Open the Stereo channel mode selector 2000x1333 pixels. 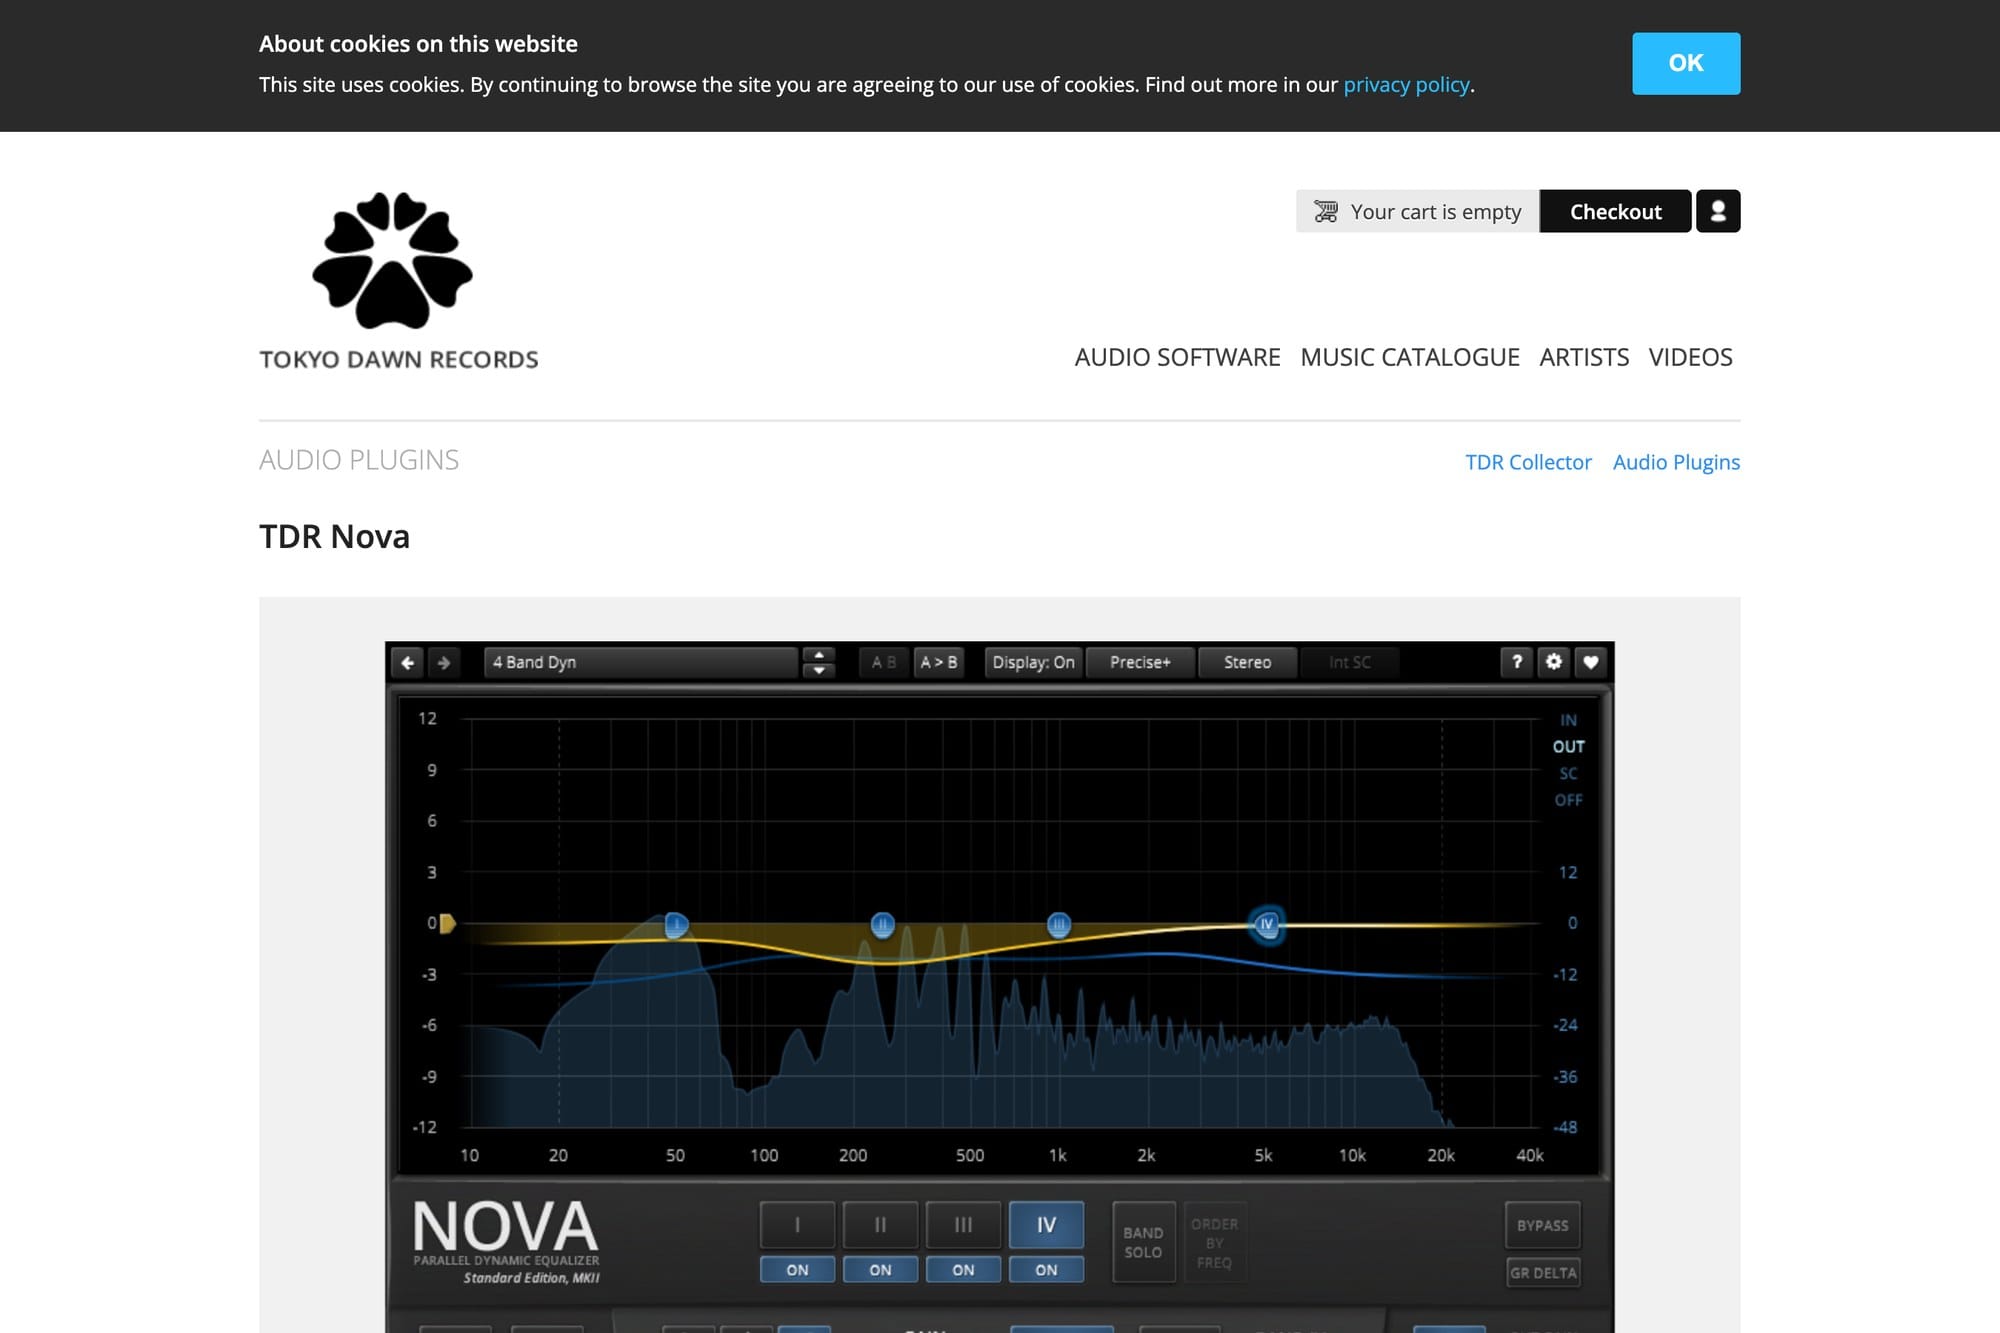click(x=1247, y=662)
